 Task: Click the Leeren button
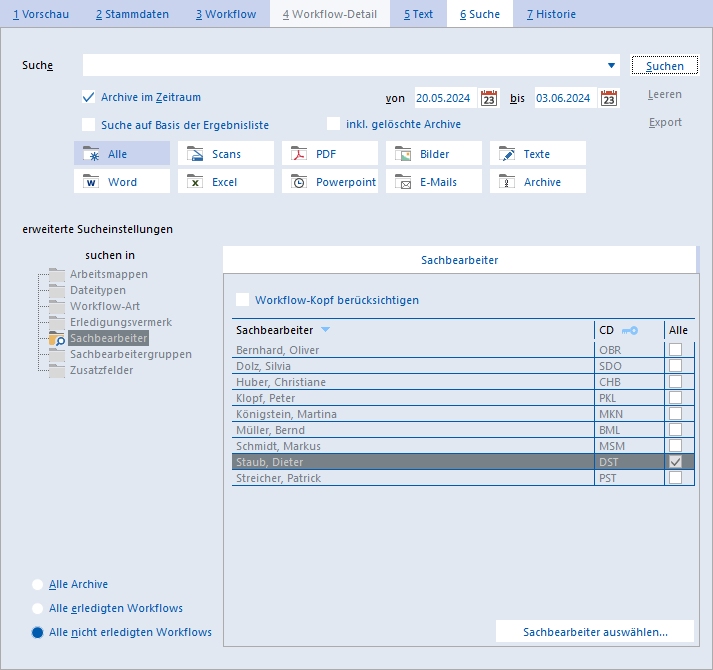point(665,94)
